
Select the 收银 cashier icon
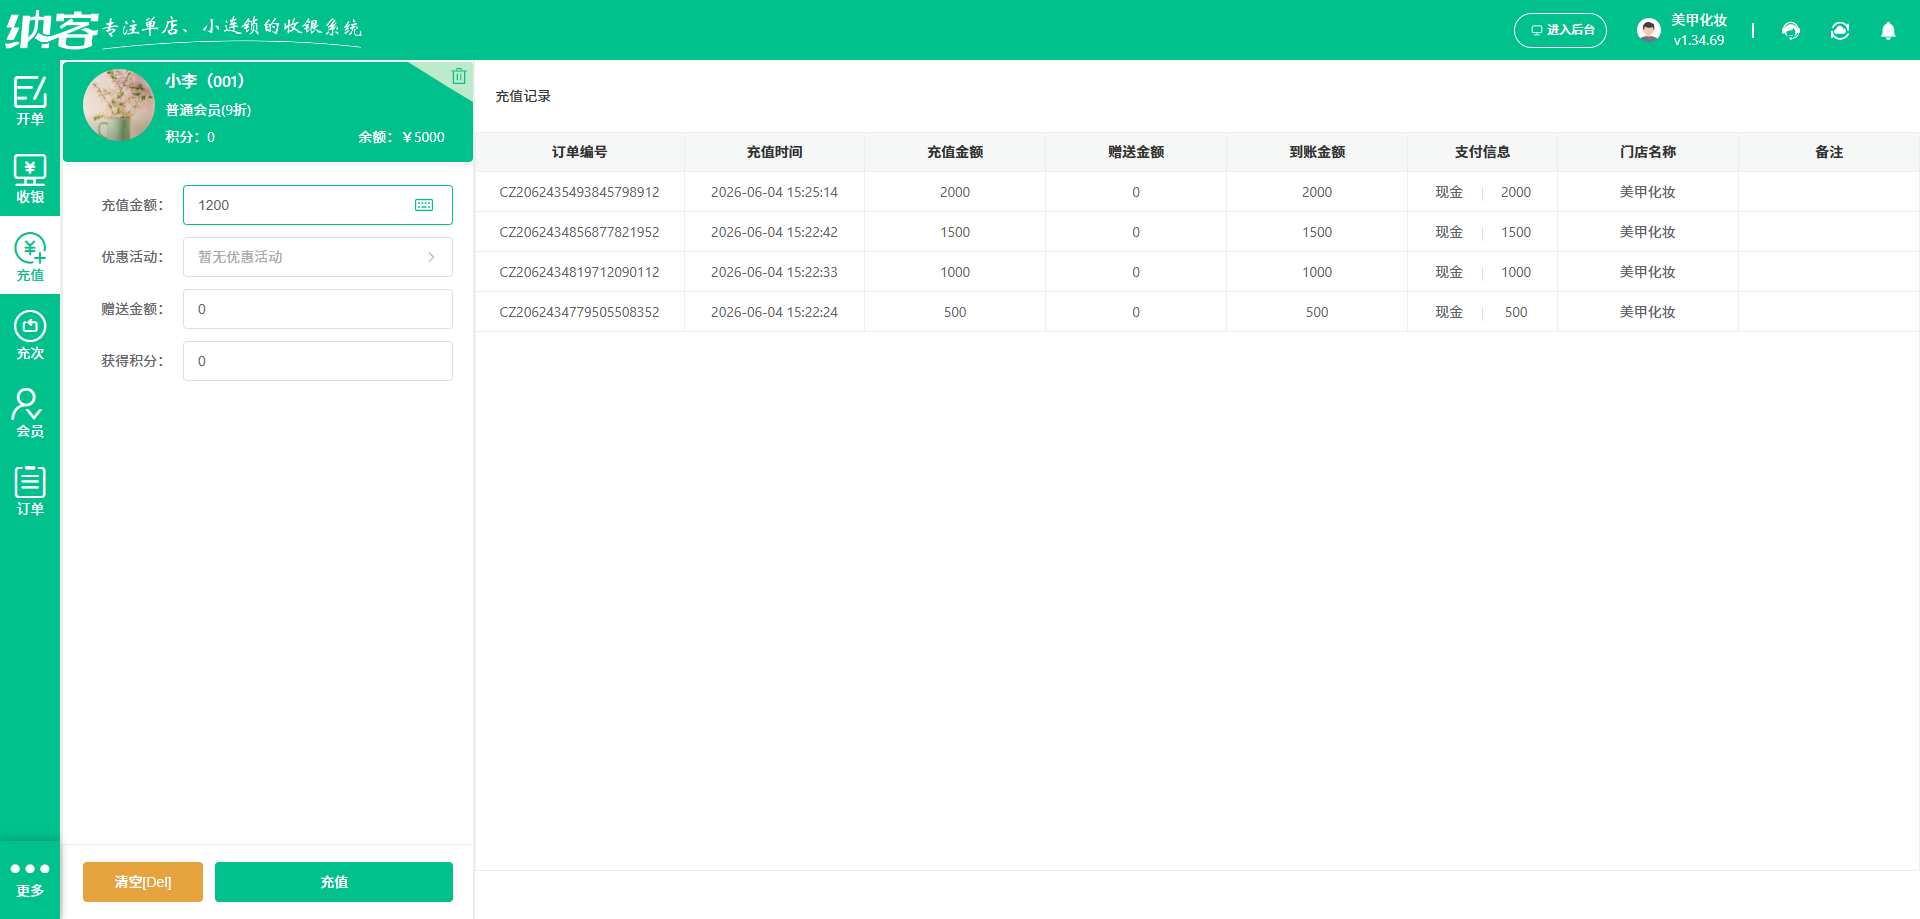[x=30, y=178]
